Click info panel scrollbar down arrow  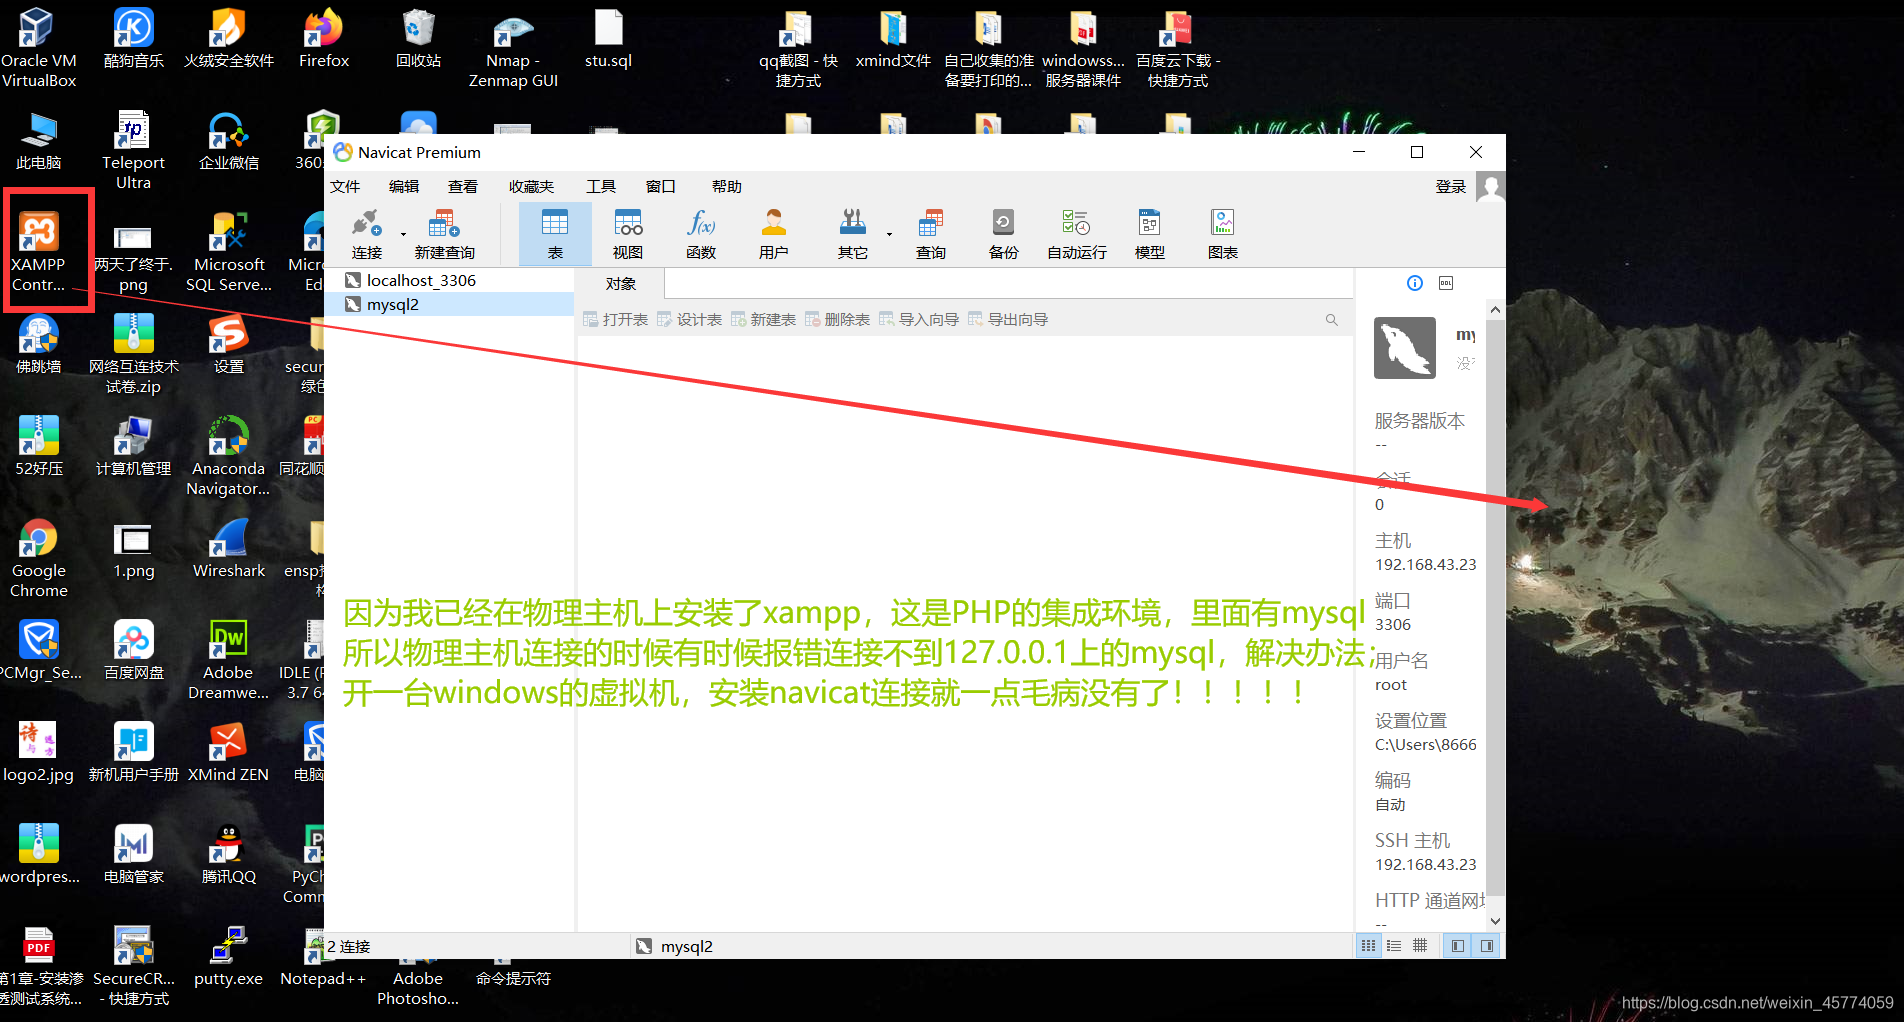pos(1495,921)
